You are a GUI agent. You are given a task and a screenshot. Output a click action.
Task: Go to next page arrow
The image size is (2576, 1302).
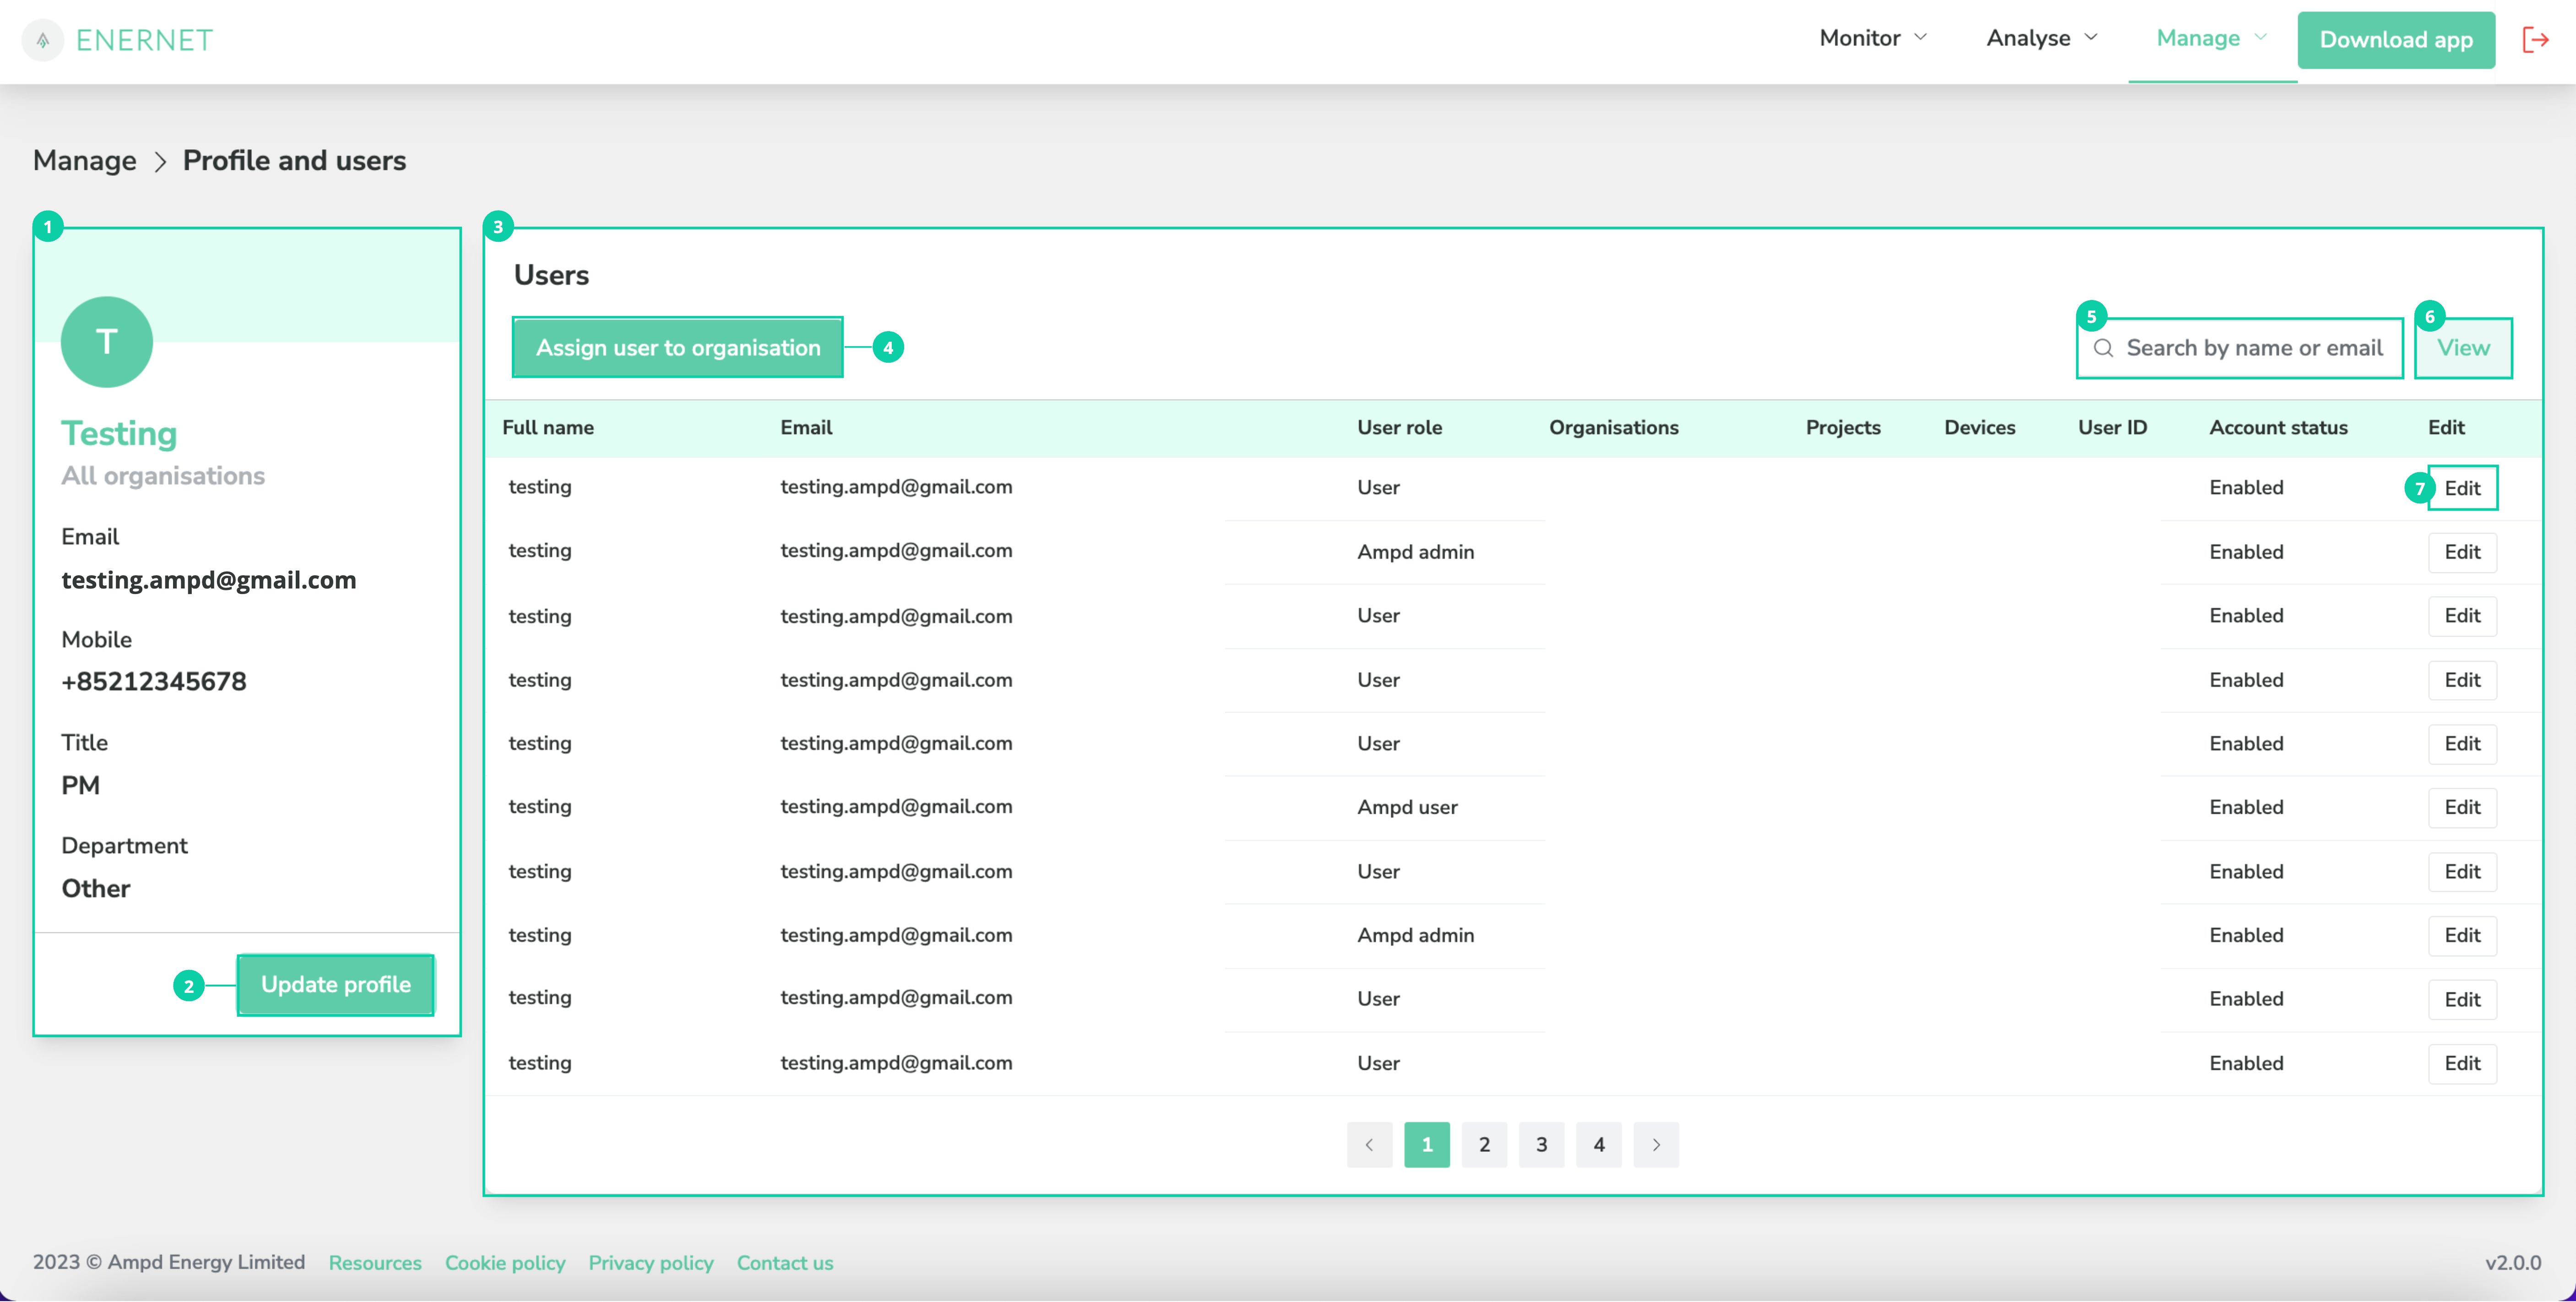[x=1656, y=1145]
